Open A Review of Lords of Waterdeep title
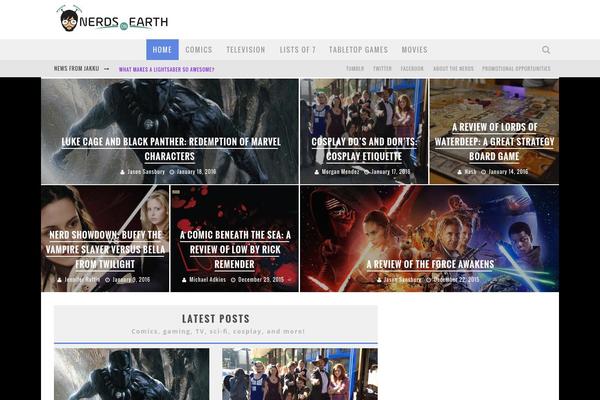The width and height of the screenshot is (600, 400). pos(494,142)
